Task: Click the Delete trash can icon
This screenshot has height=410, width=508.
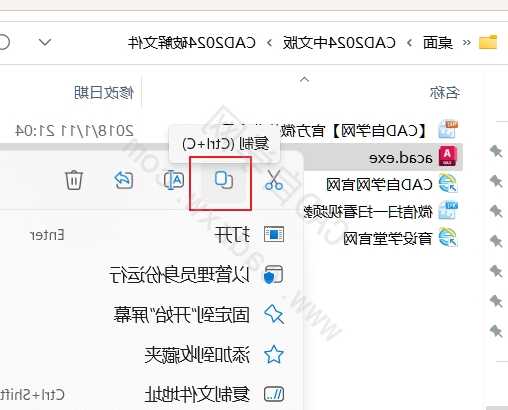Action: [74, 180]
